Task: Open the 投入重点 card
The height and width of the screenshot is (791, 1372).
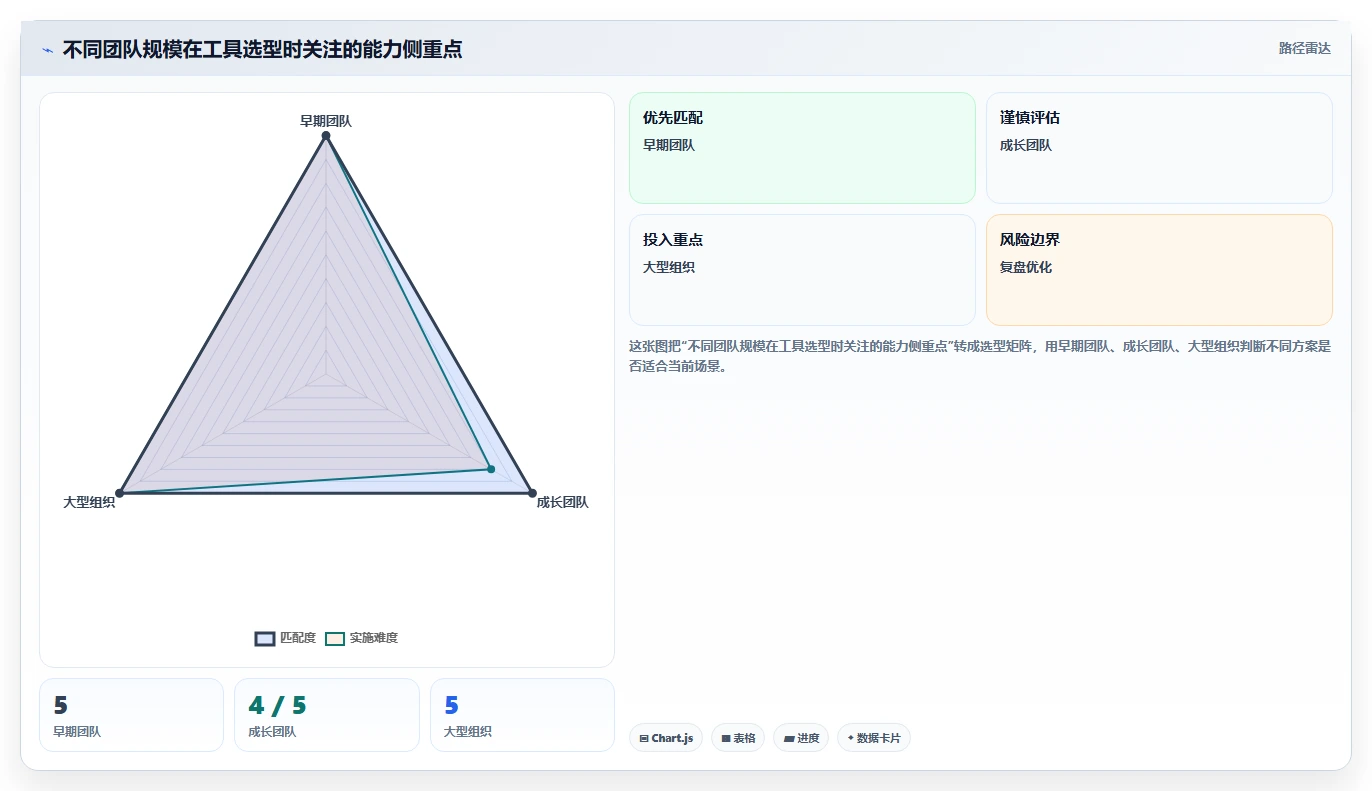Action: pyautogui.click(x=802, y=270)
